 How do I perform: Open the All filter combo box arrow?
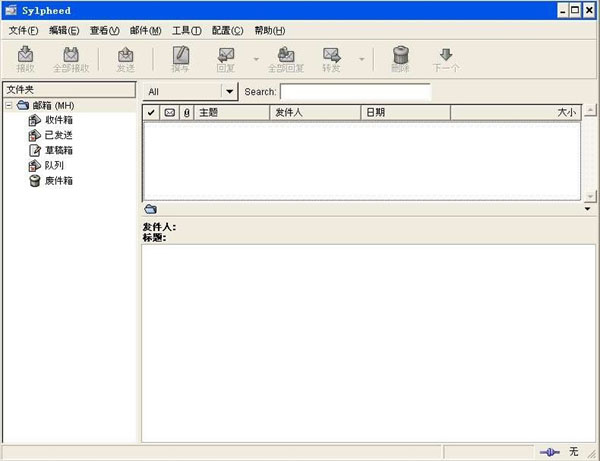coord(229,92)
